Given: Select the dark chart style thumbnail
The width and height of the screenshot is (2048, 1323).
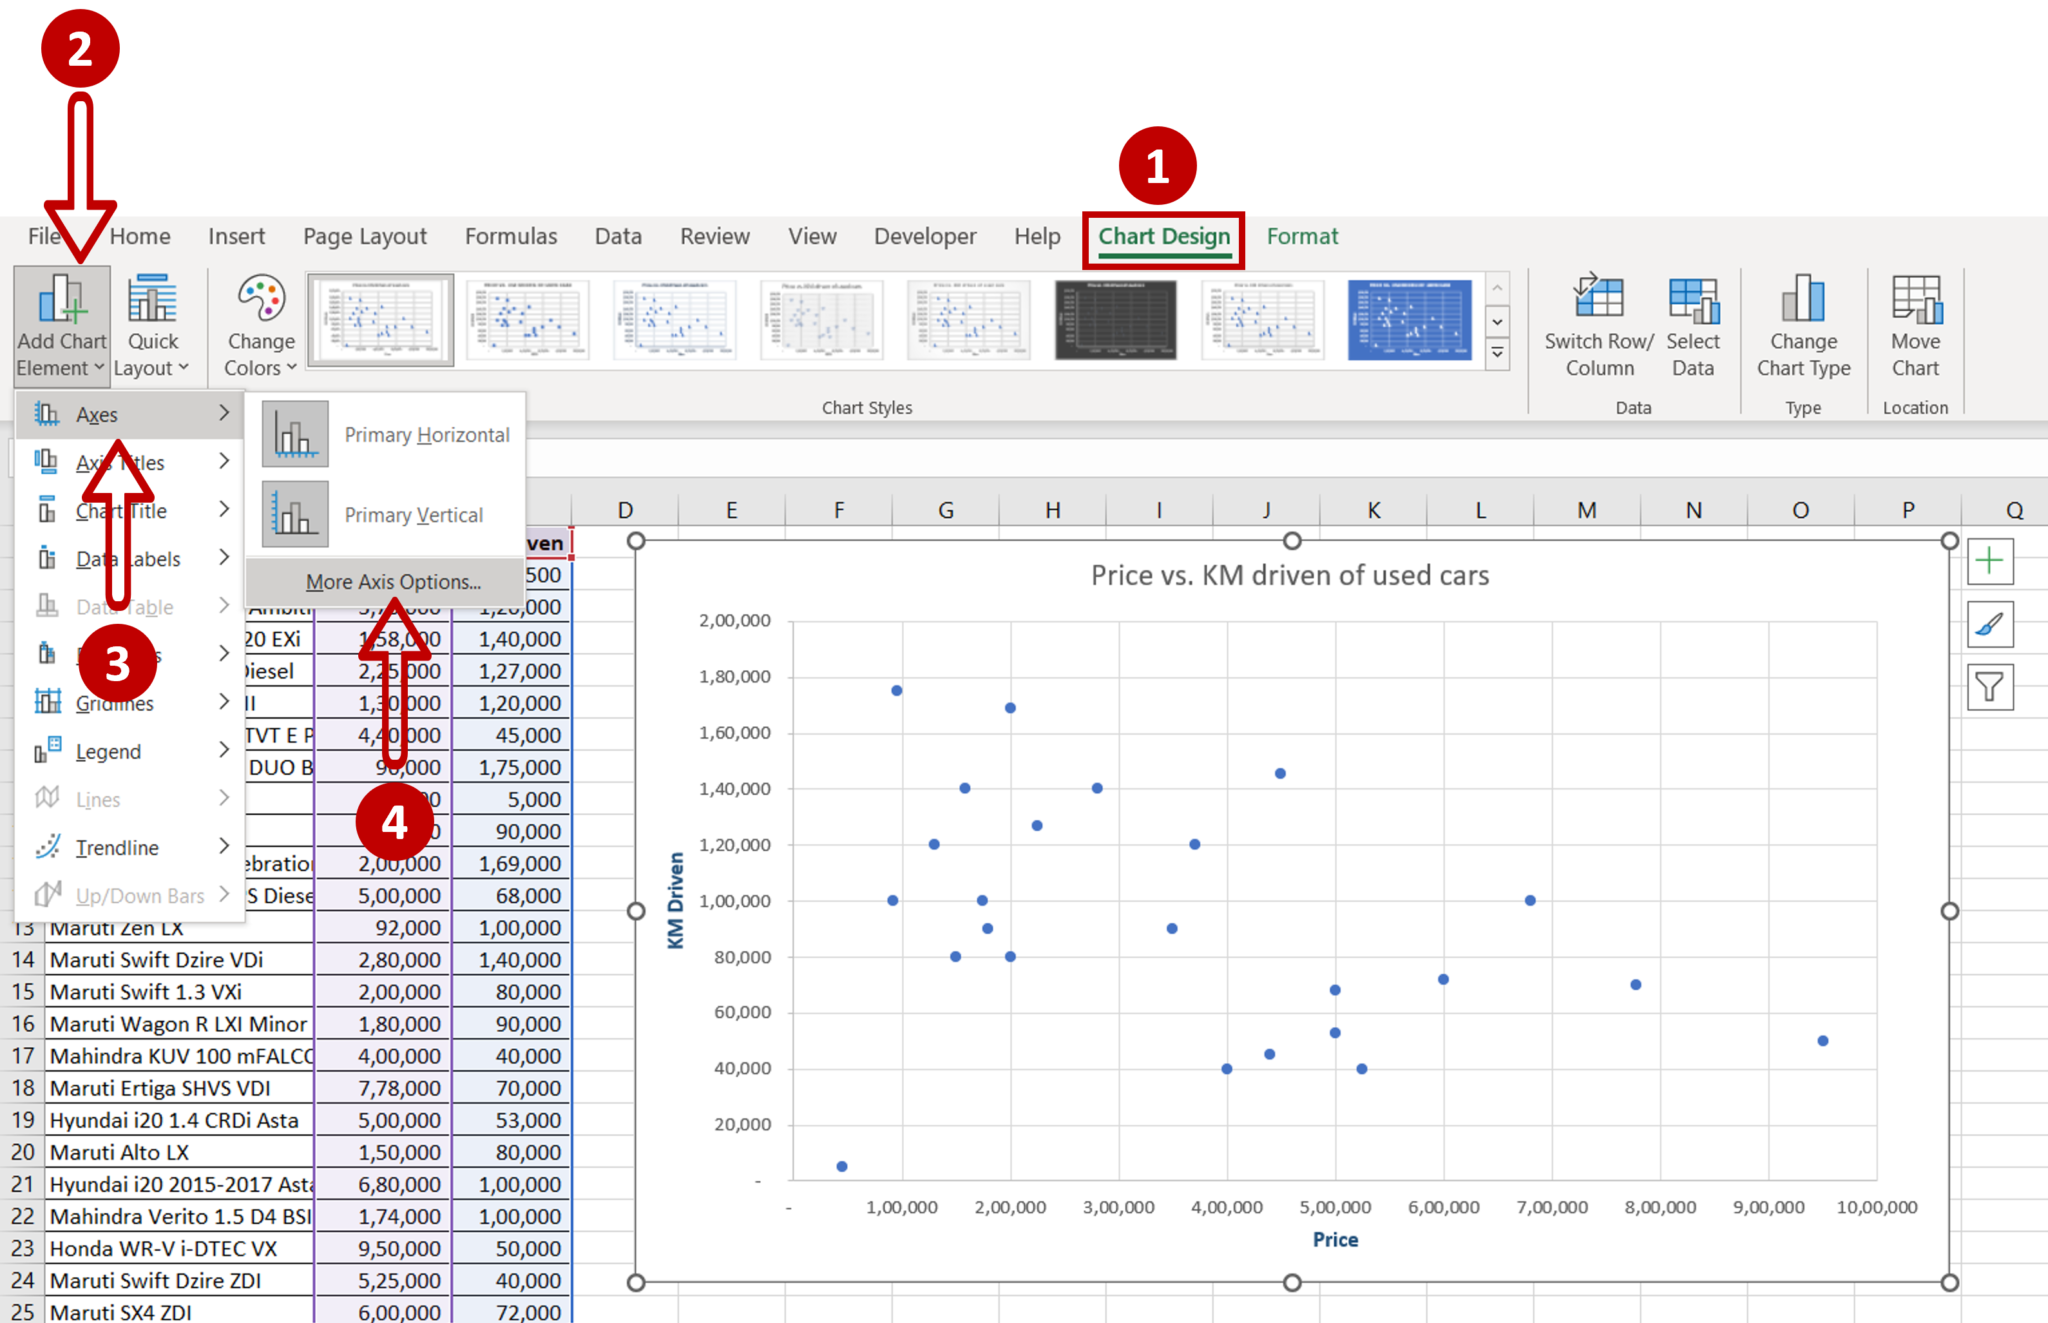Looking at the screenshot, I should click(1115, 320).
